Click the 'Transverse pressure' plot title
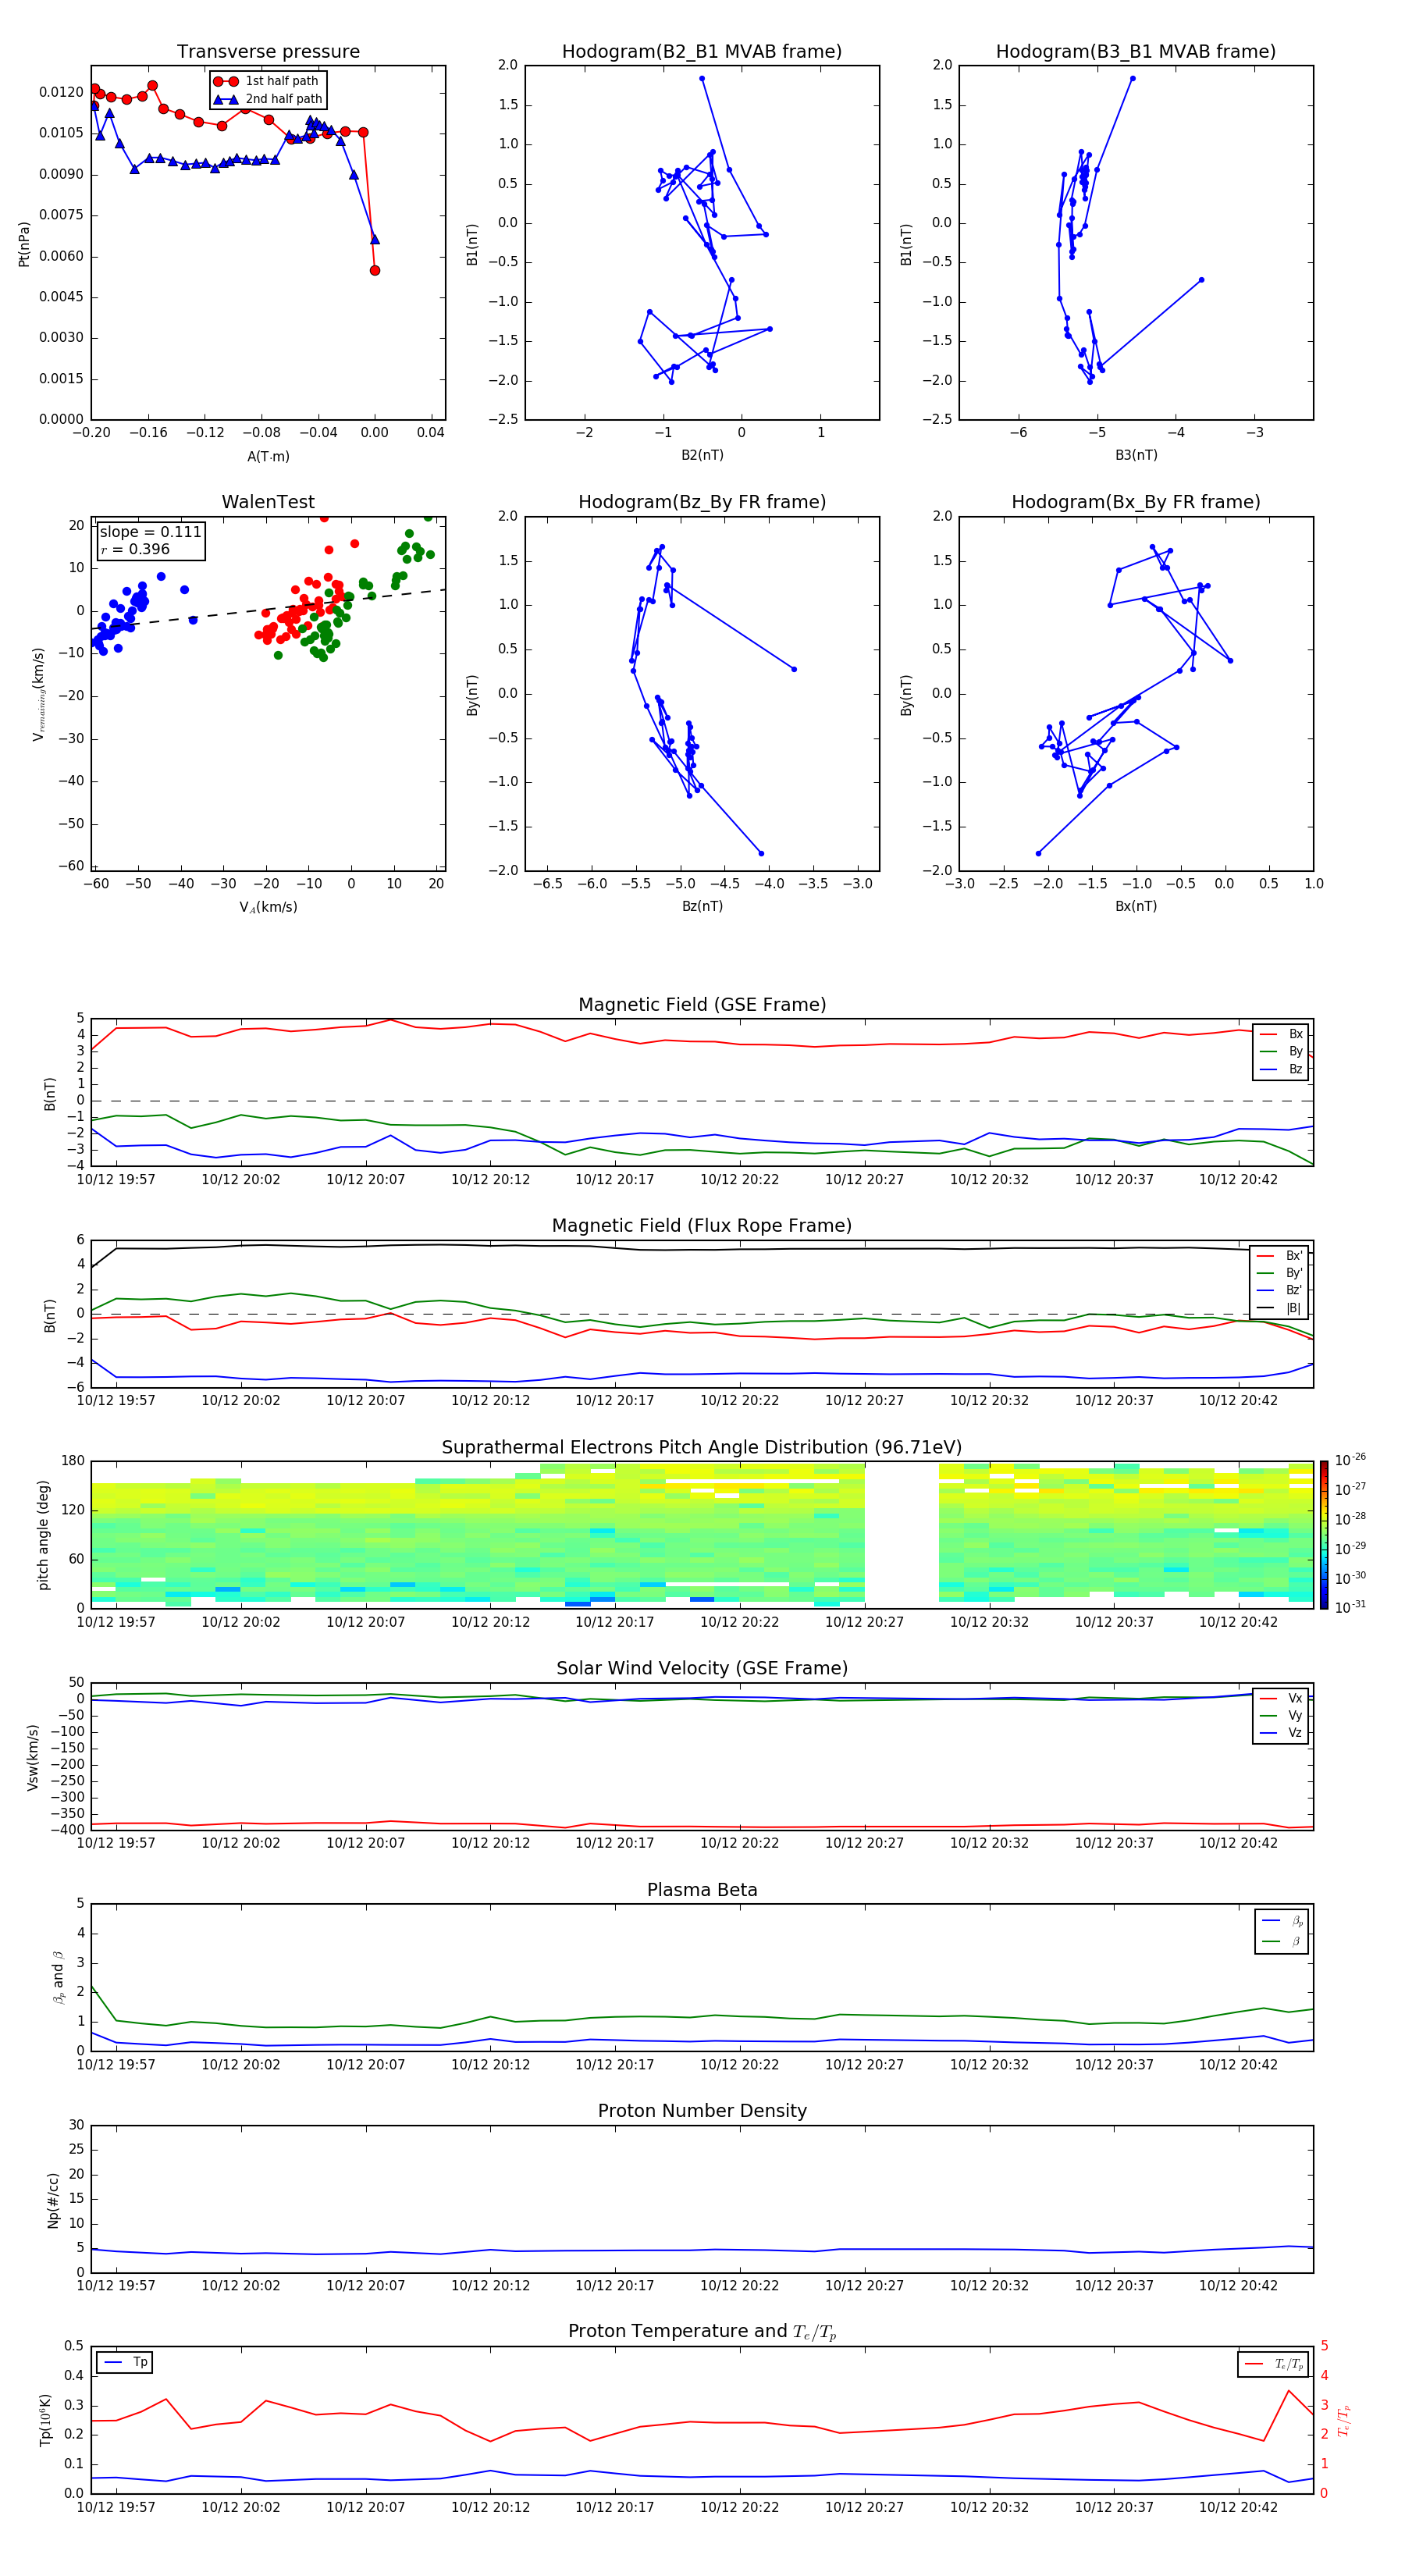 [x=268, y=52]
